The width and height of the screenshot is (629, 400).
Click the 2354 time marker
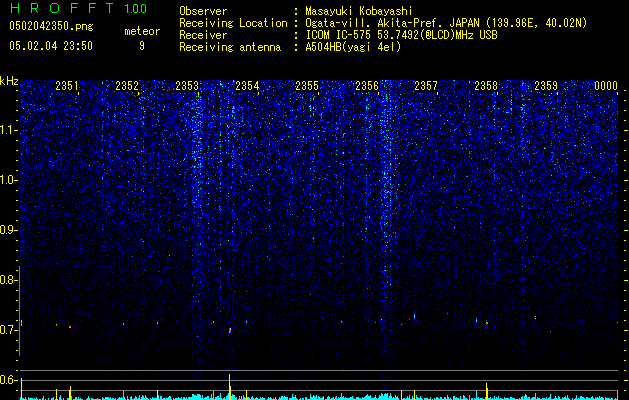click(247, 86)
